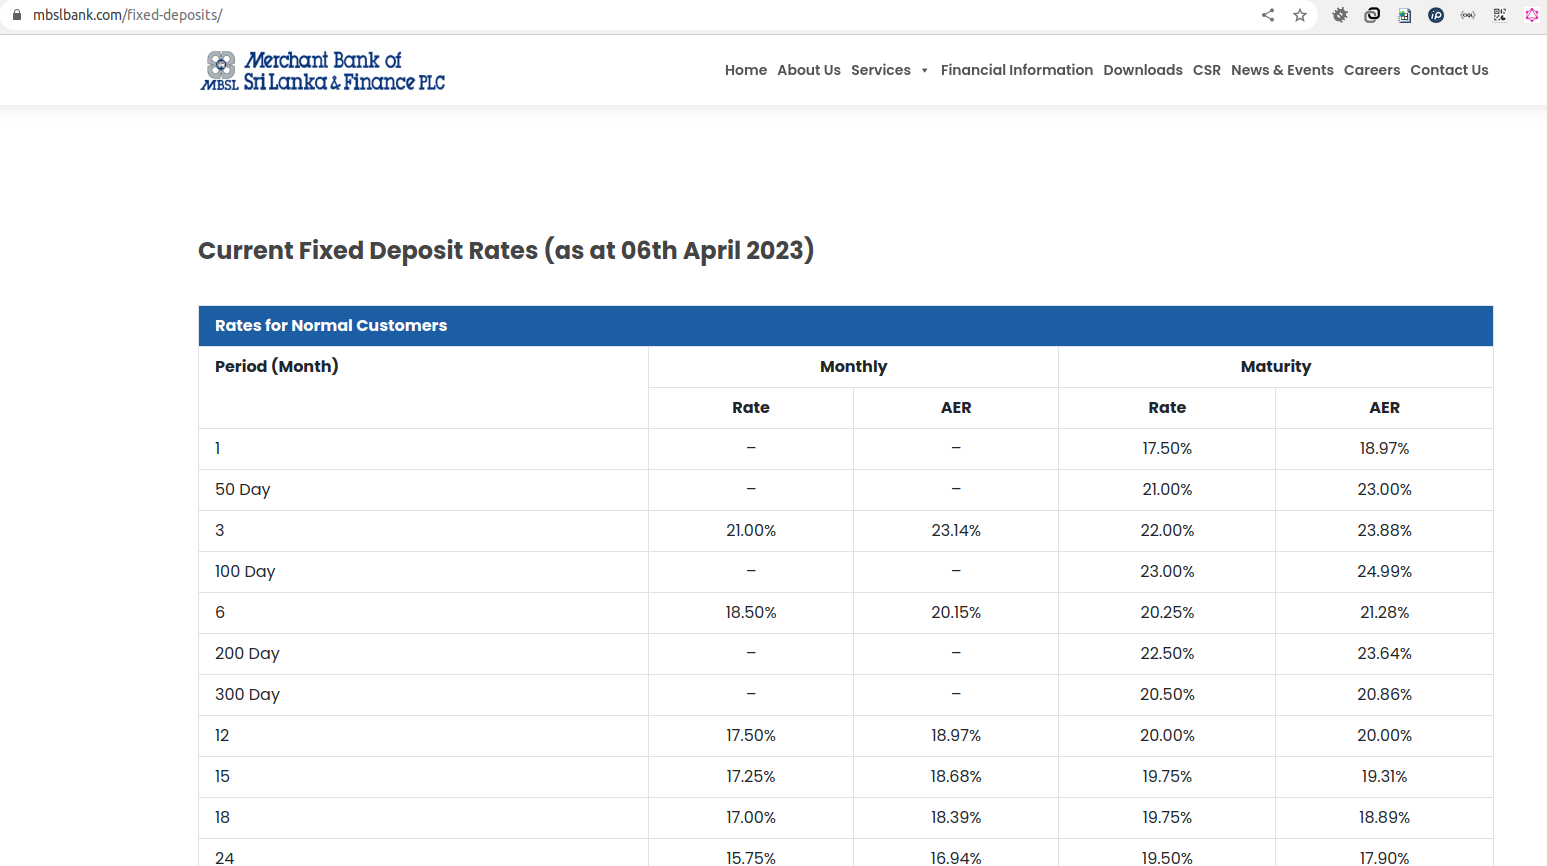Open the QR code extension icon
Image resolution: width=1547 pixels, height=866 pixels.
(1500, 15)
